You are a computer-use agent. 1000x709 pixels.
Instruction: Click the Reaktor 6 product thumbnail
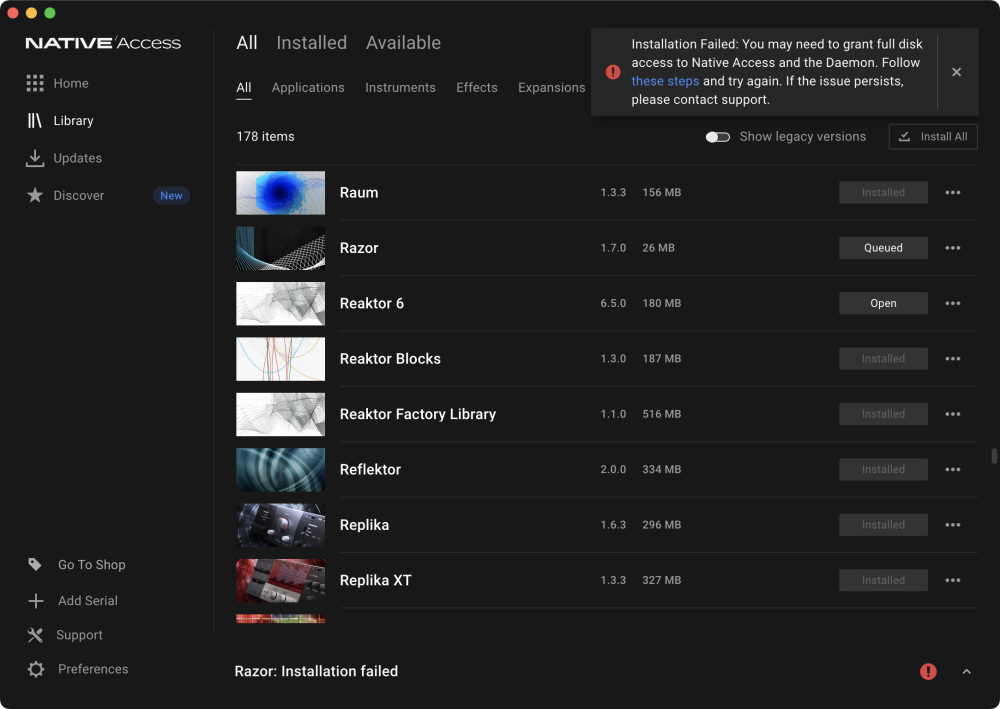[281, 303]
